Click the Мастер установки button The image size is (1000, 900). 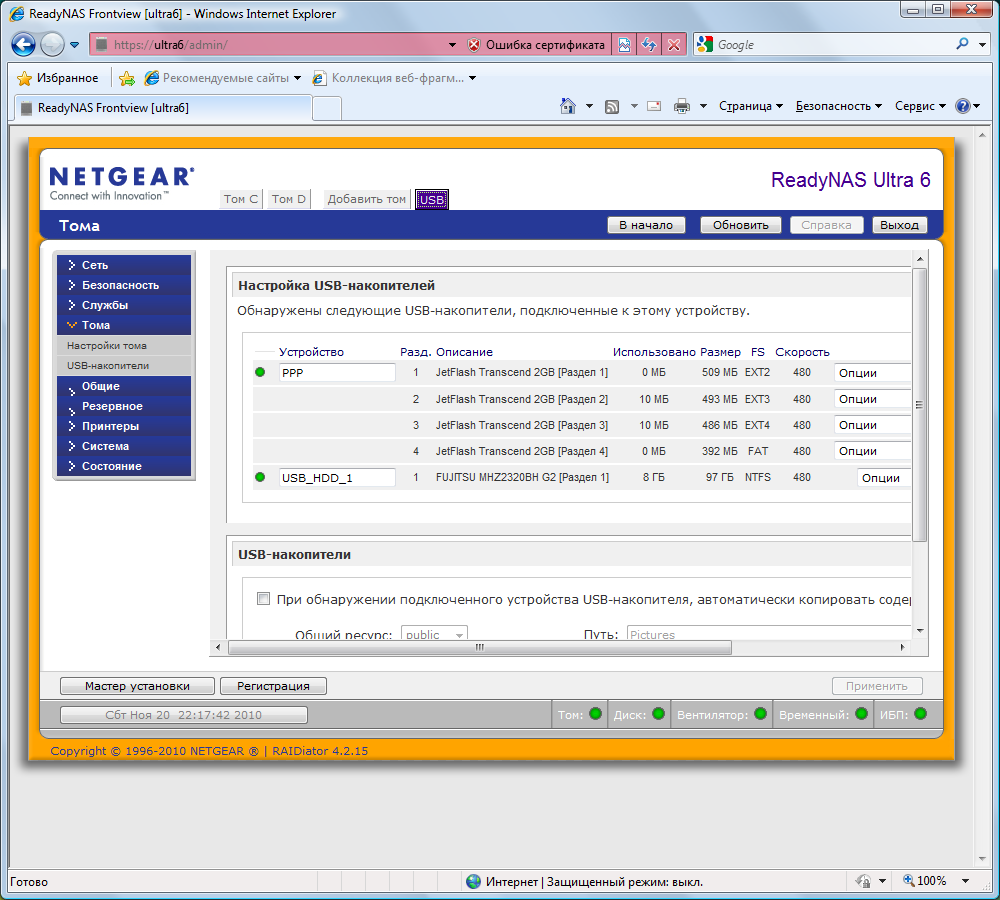(137, 686)
